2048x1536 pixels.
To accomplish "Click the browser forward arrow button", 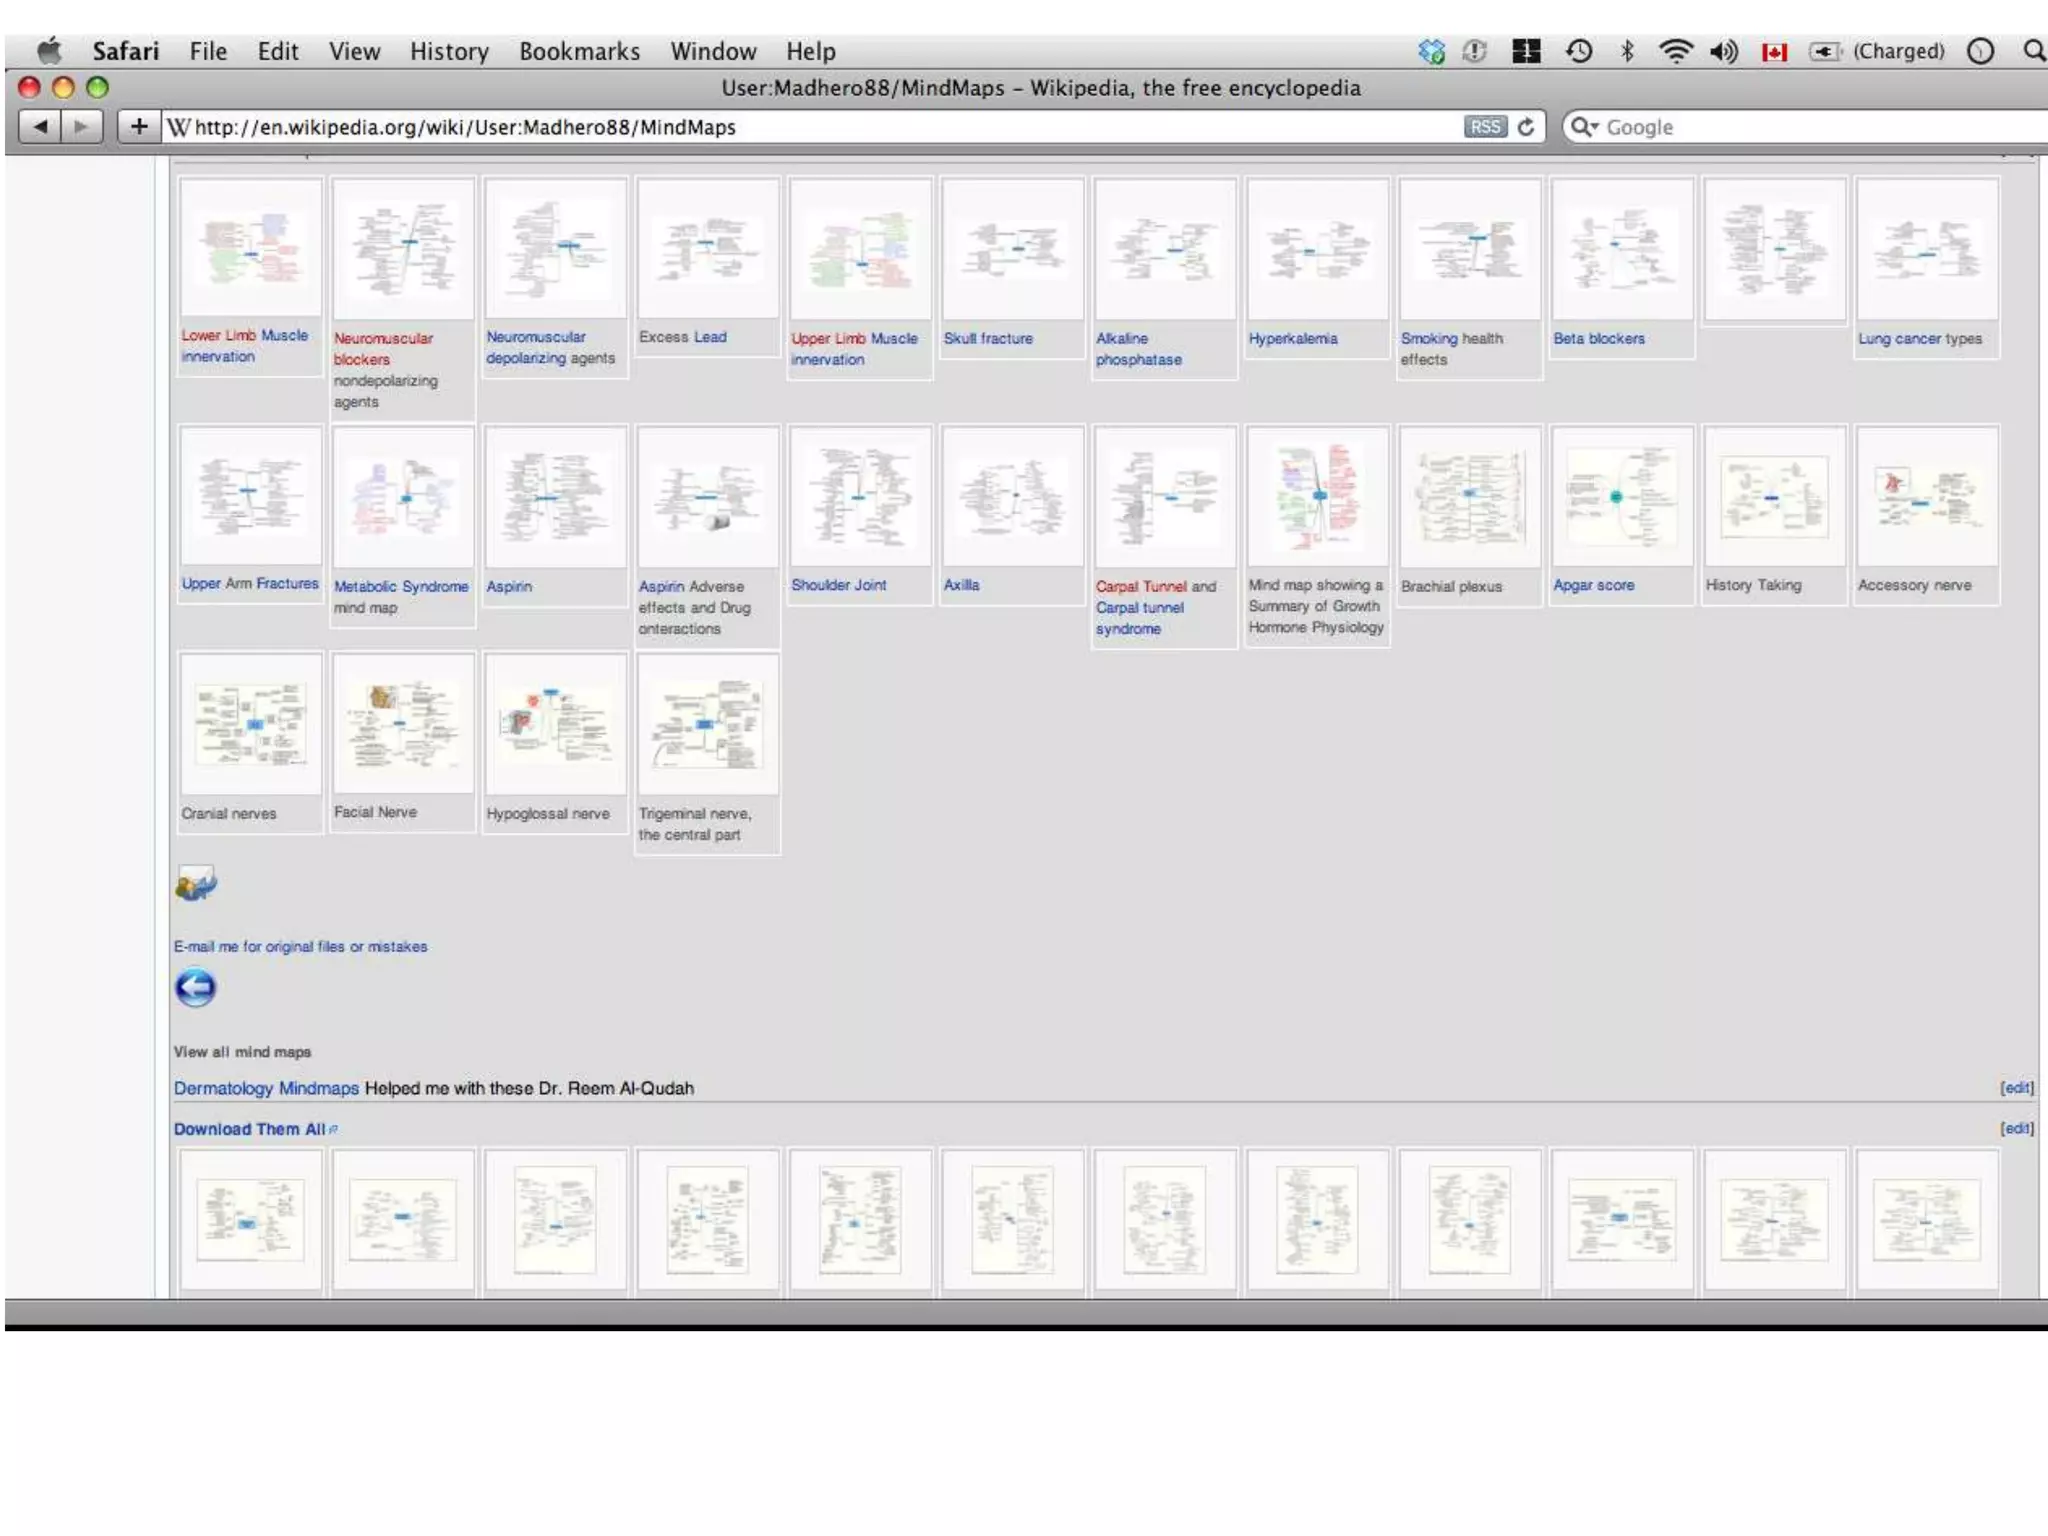I will click(82, 127).
